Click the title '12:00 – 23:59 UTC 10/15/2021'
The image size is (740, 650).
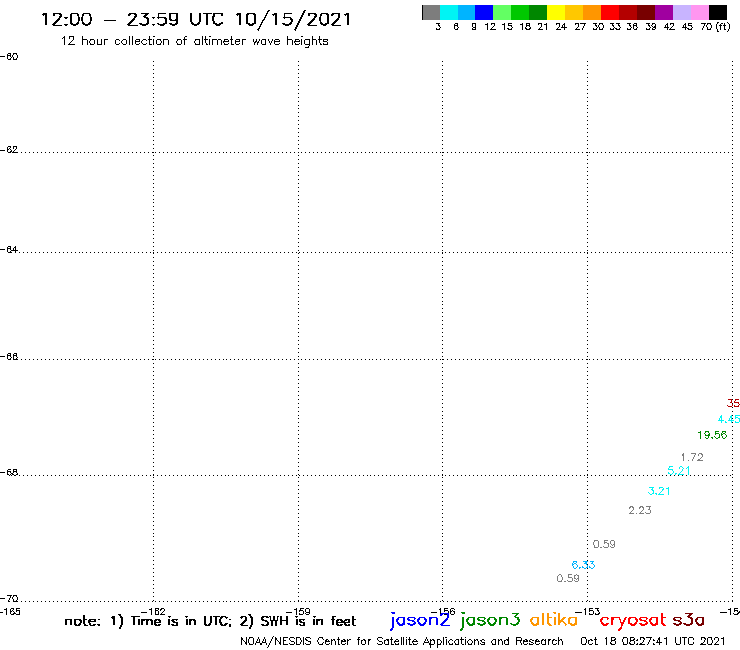click(x=196, y=20)
